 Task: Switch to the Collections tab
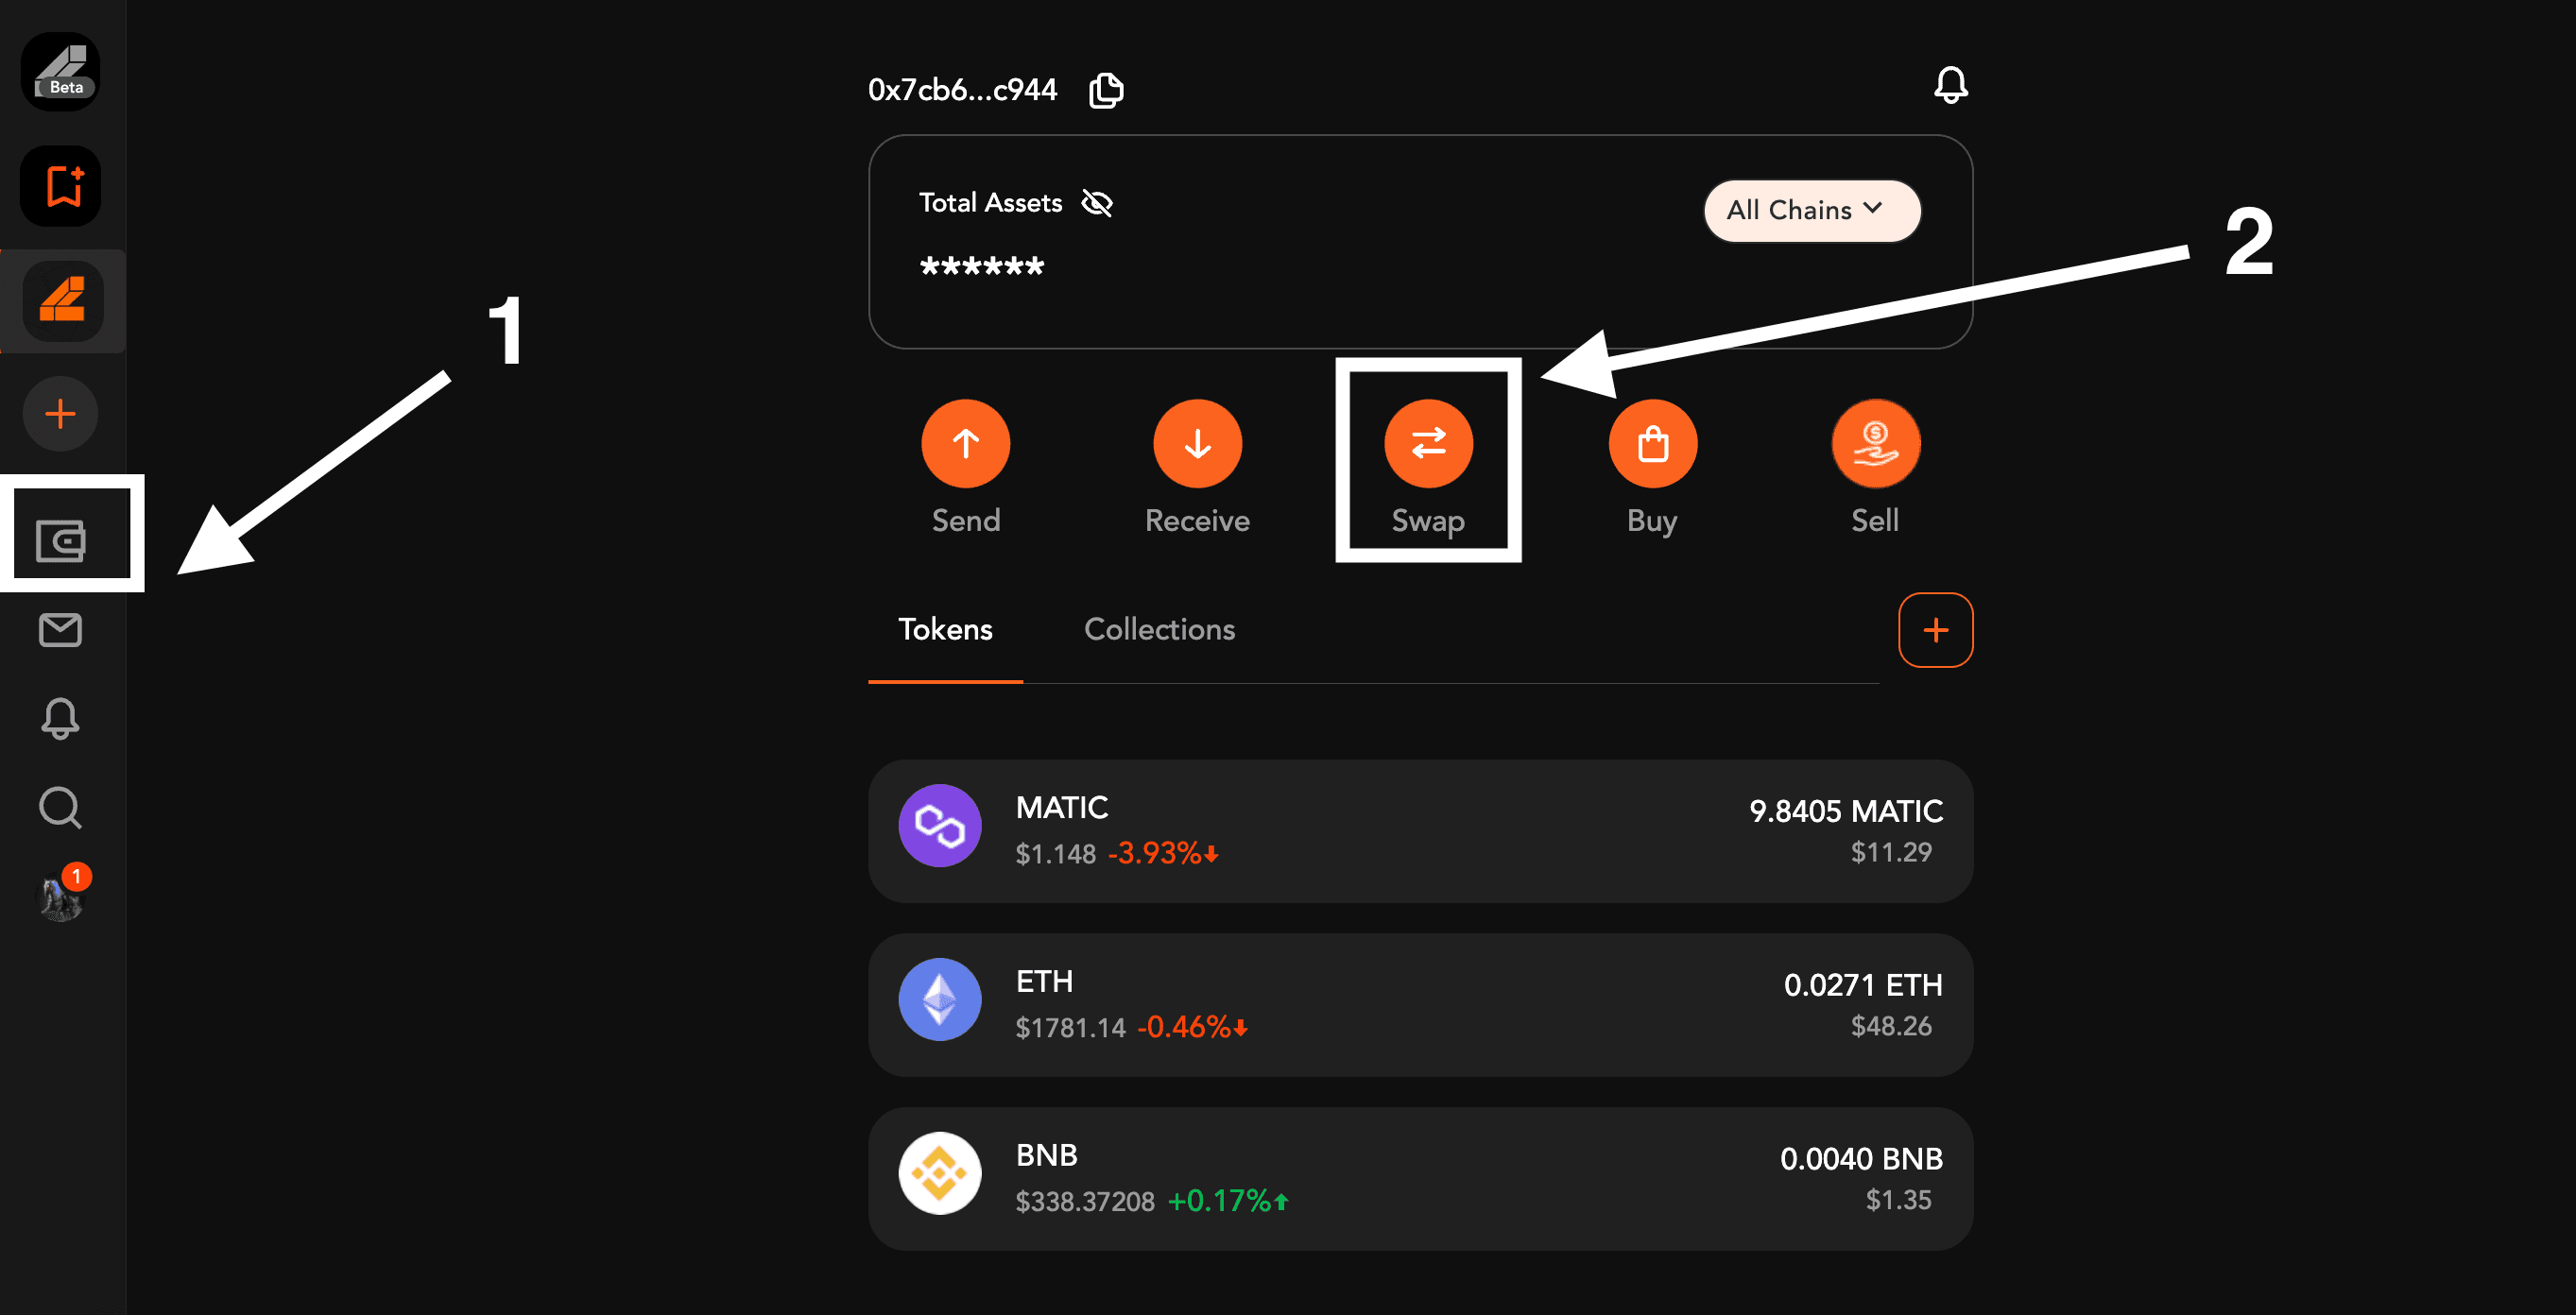[1159, 629]
